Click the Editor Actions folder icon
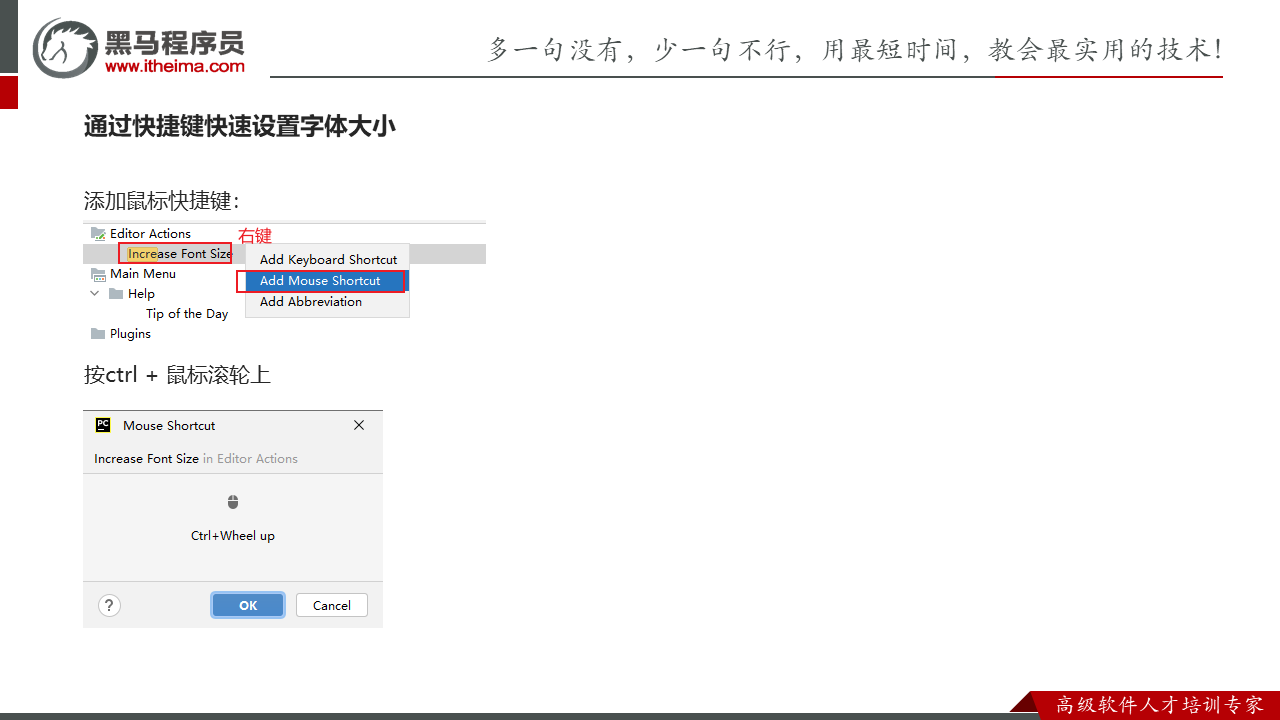The image size is (1280, 720). coord(98,234)
